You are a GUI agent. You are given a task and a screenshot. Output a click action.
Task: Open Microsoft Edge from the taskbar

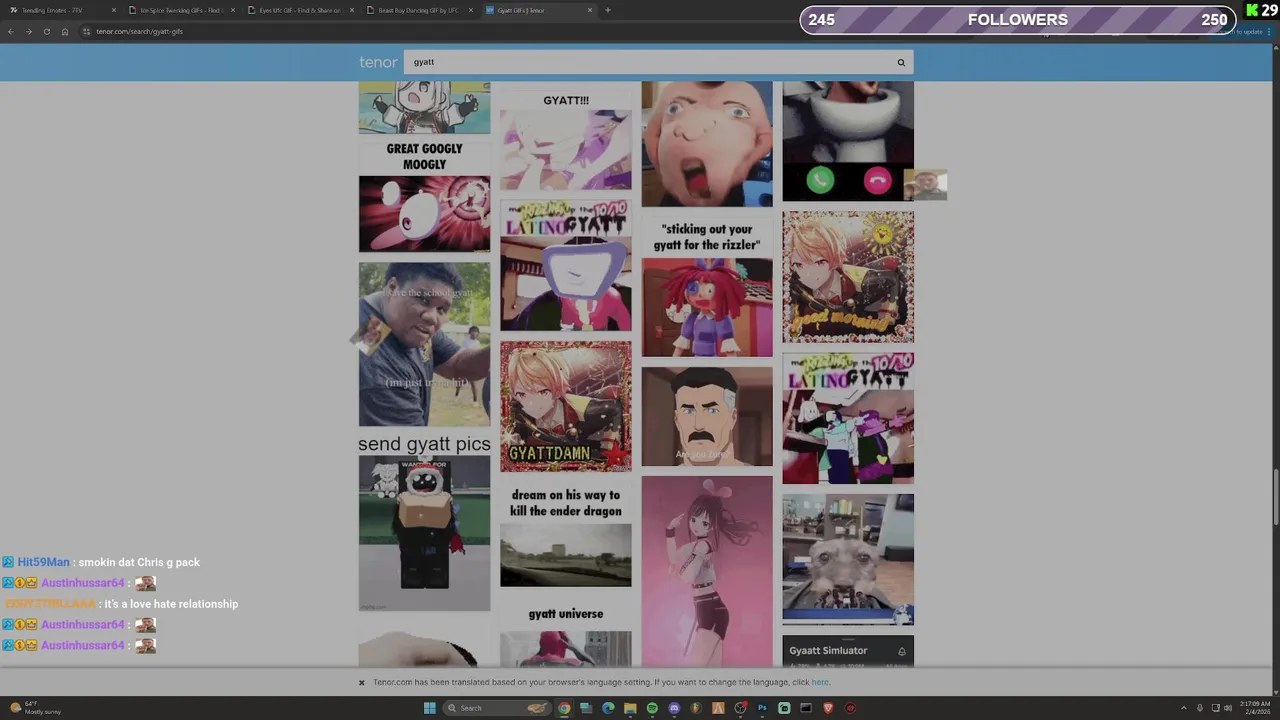(x=608, y=708)
